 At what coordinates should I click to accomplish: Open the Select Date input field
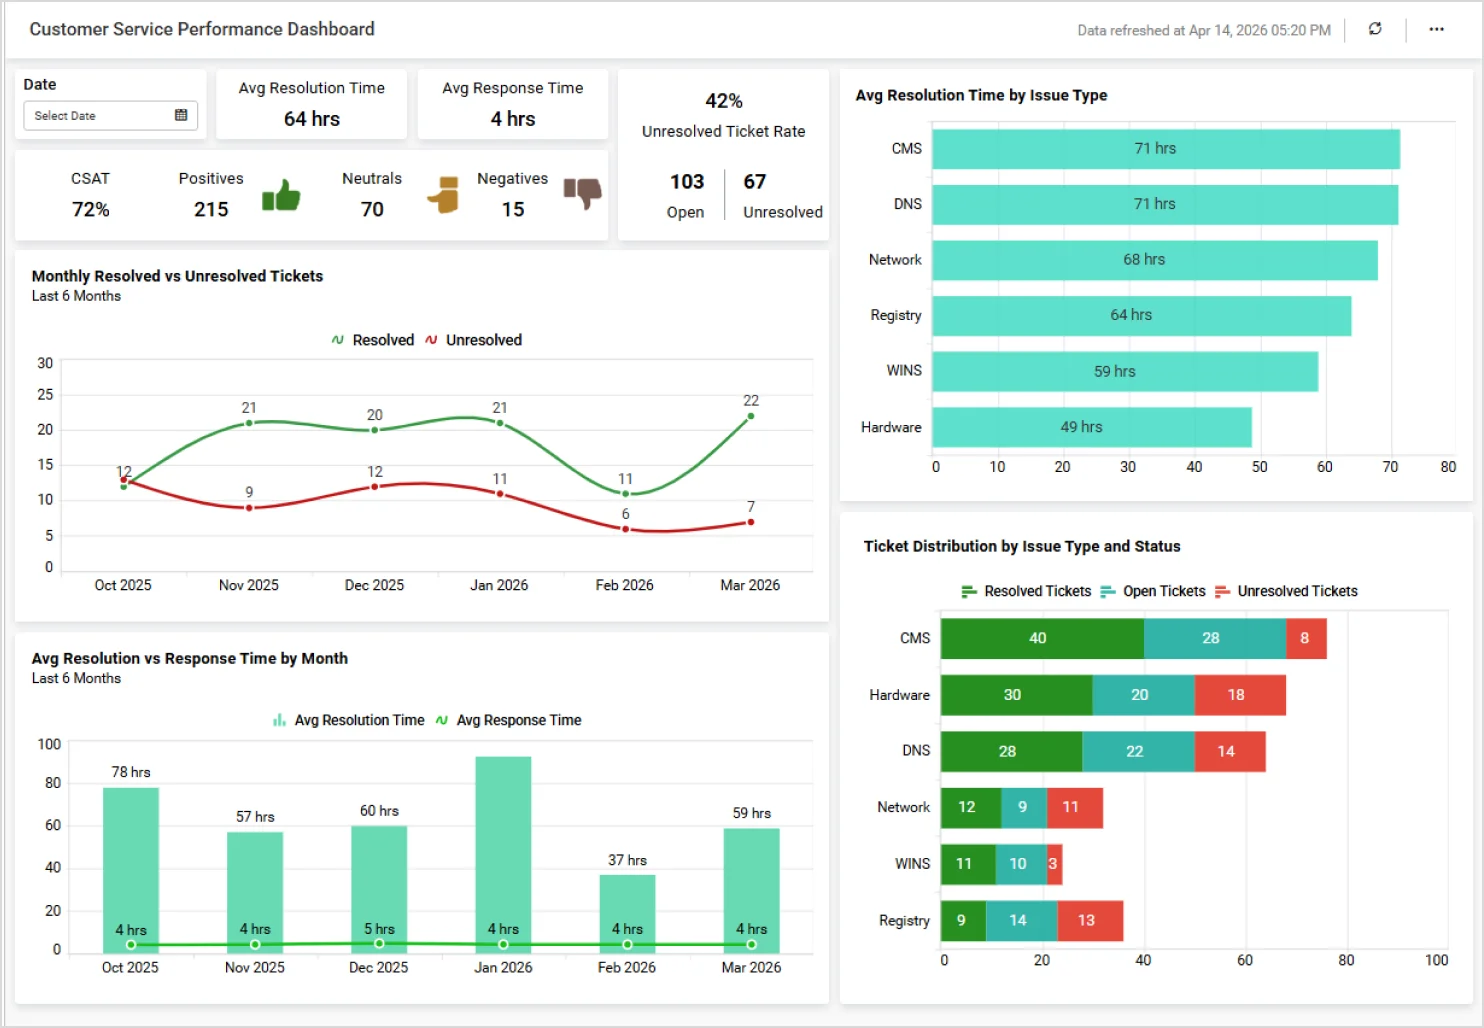(x=110, y=116)
